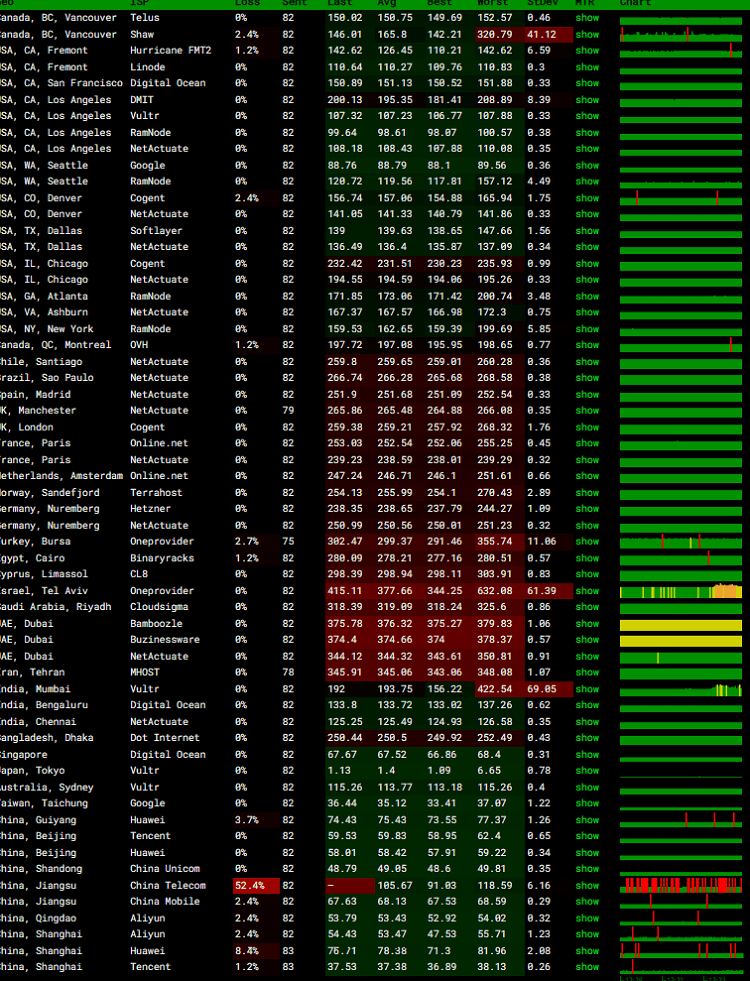This screenshot has height=981, width=750.
Task: View chart for Oneprovider Bursa Turkey
Action: tap(681, 541)
